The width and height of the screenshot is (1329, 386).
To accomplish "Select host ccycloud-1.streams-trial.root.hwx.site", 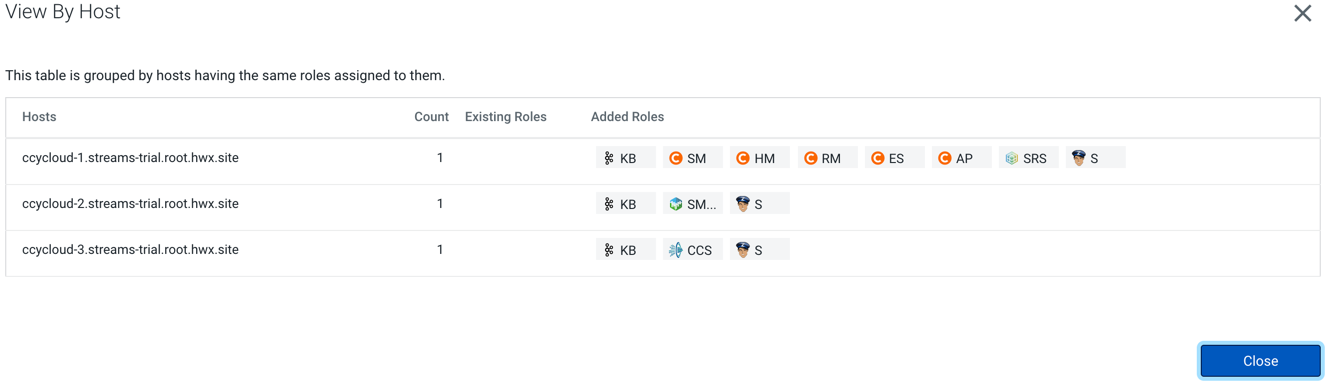I will click(x=130, y=158).
